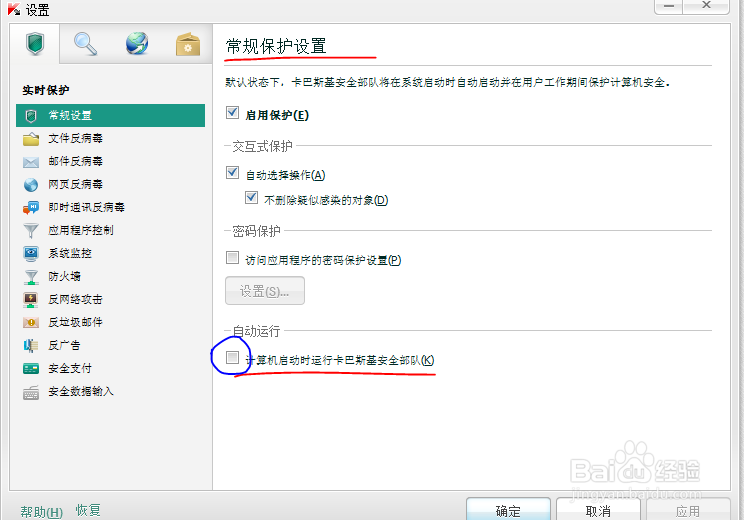Click the chat bubble icon for 即时通讯反病毒
The width and height of the screenshot is (744, 520).
[31, 208]
